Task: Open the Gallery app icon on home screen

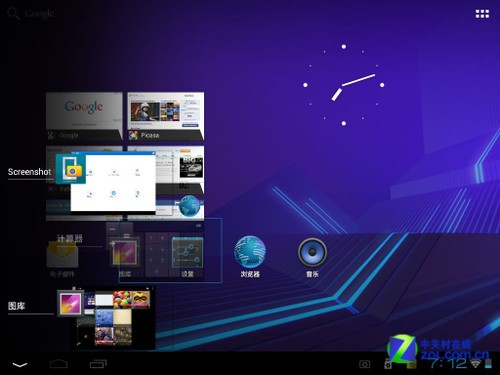Action: [x=125, y=252]
